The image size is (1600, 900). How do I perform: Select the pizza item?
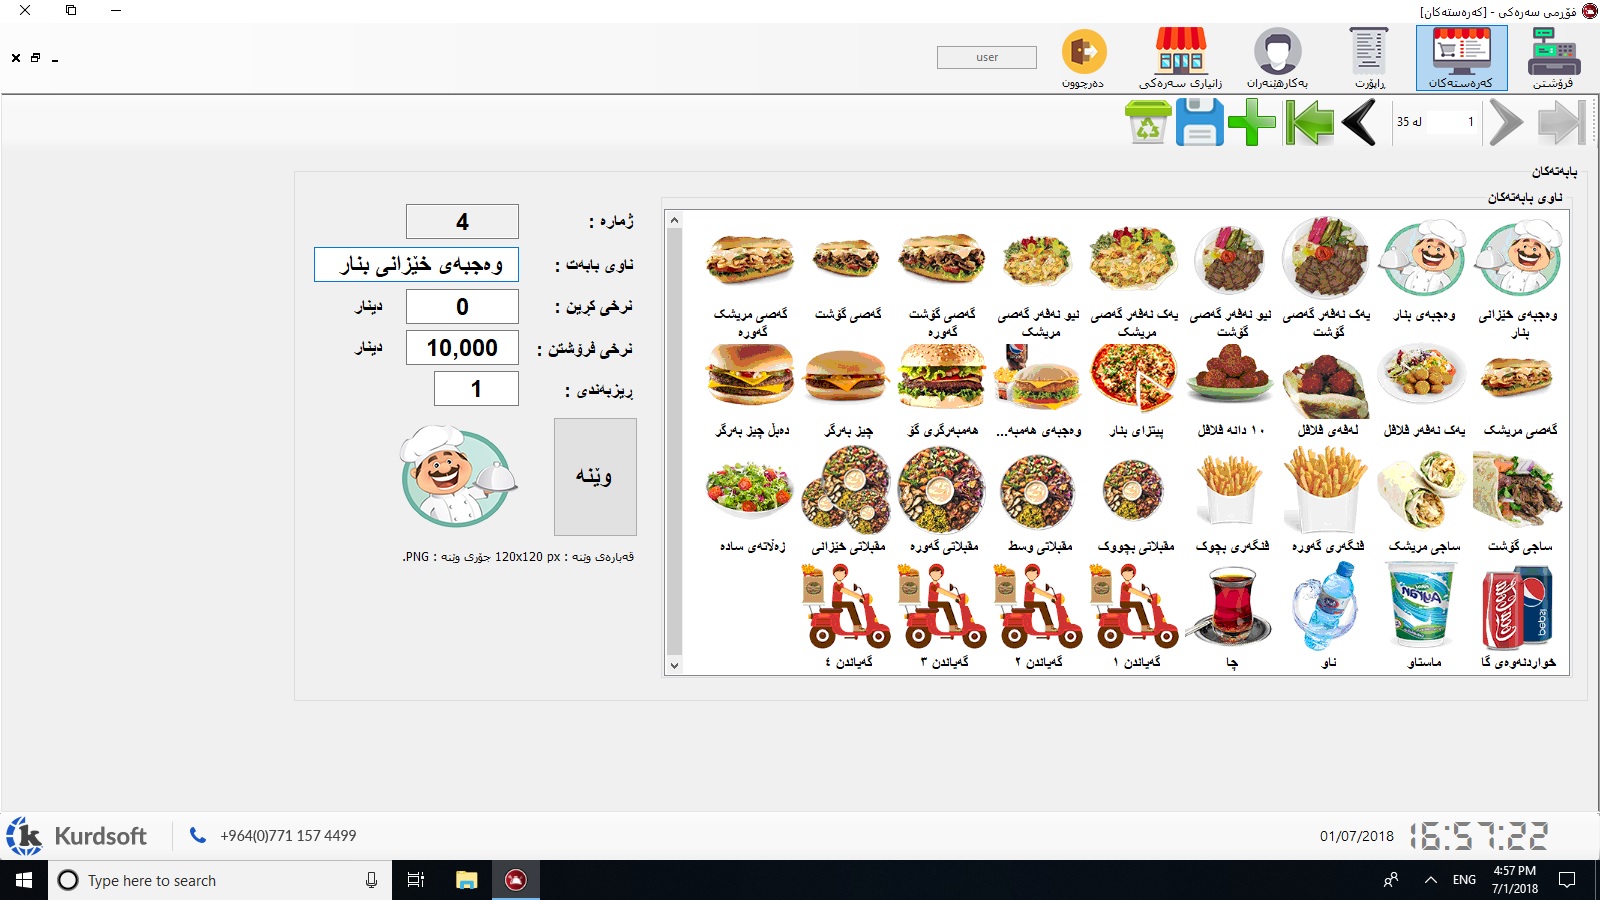click(x=1135, y=390)
